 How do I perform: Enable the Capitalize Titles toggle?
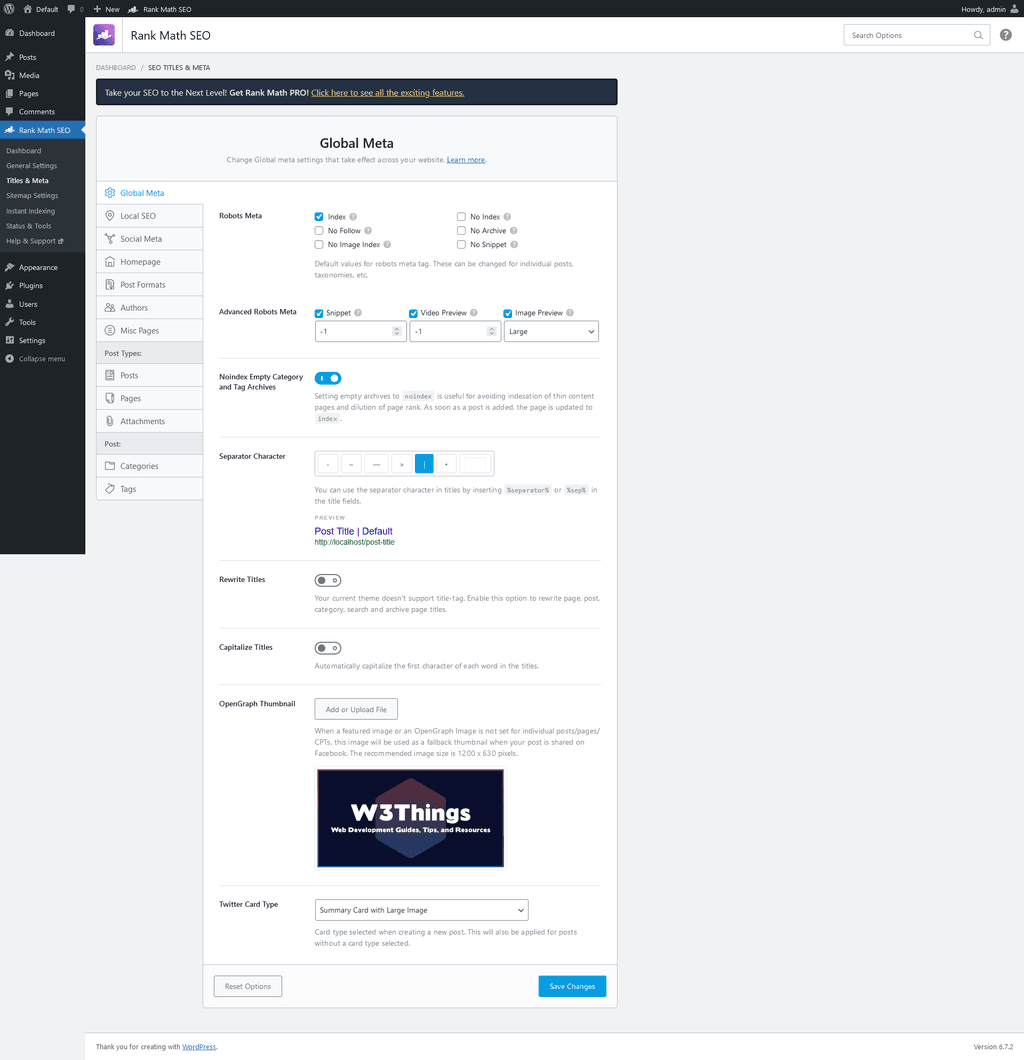pos(328,648)
